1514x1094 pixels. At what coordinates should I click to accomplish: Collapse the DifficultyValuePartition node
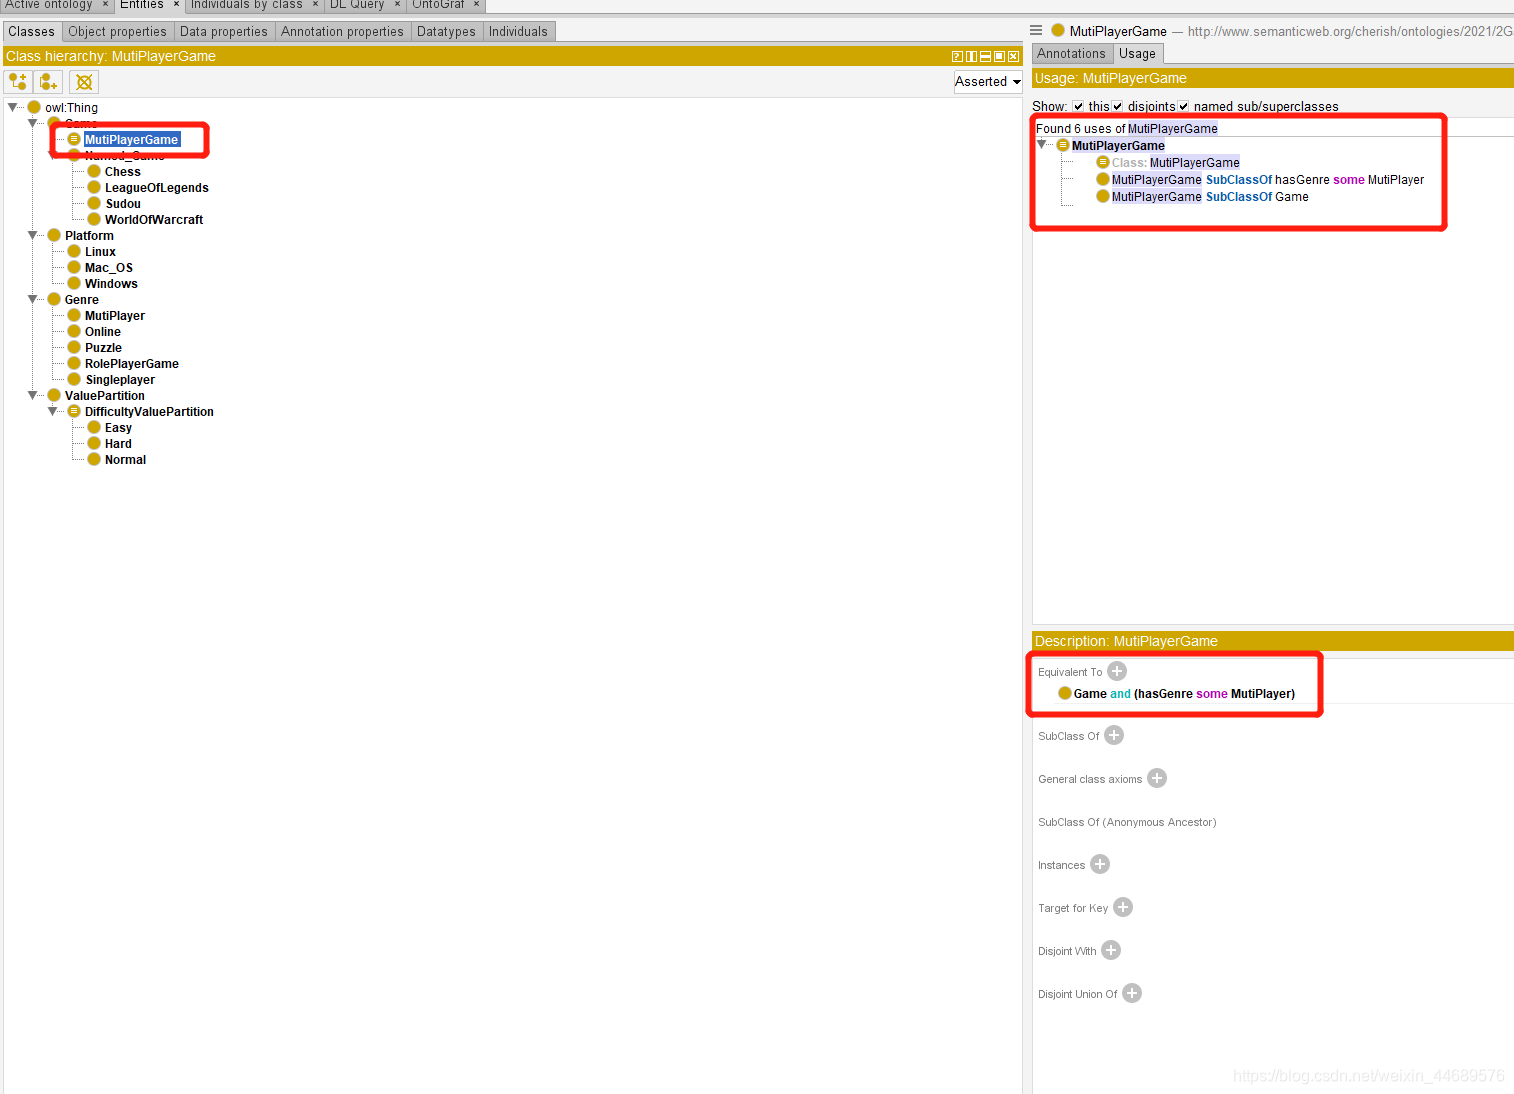coord(52,411)
